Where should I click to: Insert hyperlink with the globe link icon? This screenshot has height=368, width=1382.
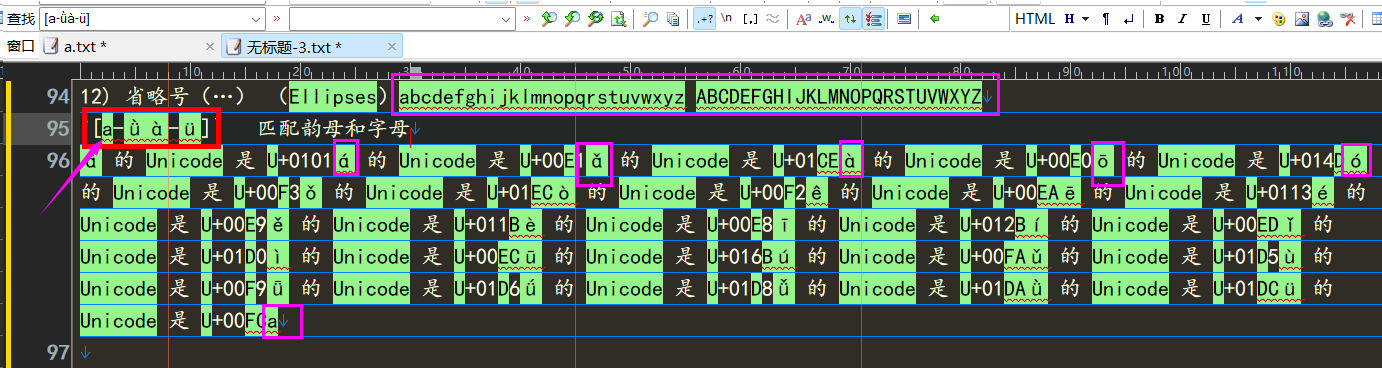(x=1324, y=18)
